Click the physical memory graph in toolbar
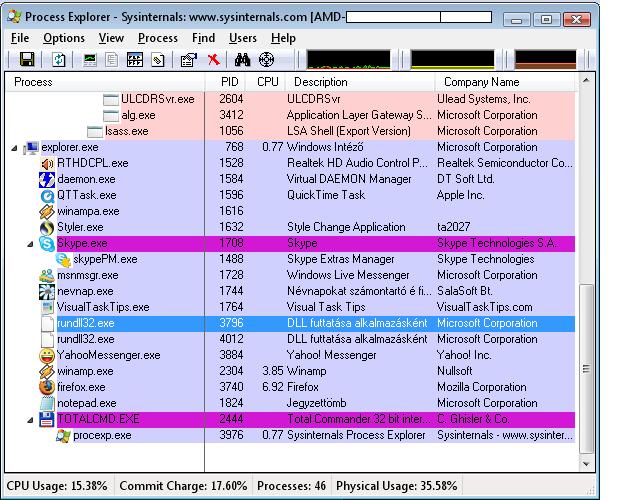The width and height of the screenshot is (640, 500). pos(545,59)
